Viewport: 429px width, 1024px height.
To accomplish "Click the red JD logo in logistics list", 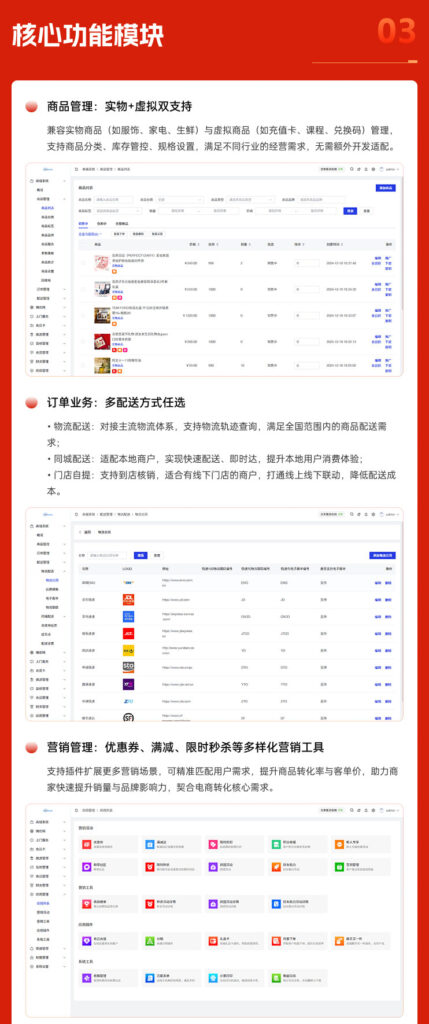I will point(128,600).
